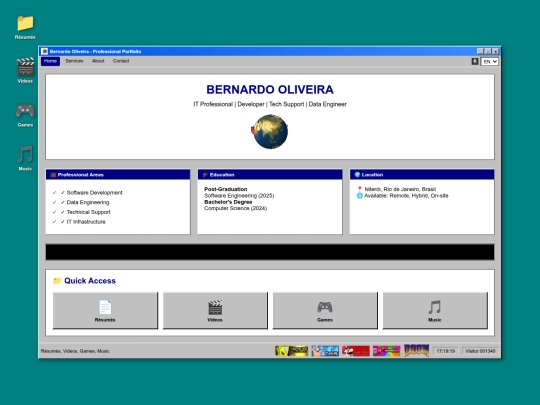Click the Post-Graduation heading

(x=226, y=189)
